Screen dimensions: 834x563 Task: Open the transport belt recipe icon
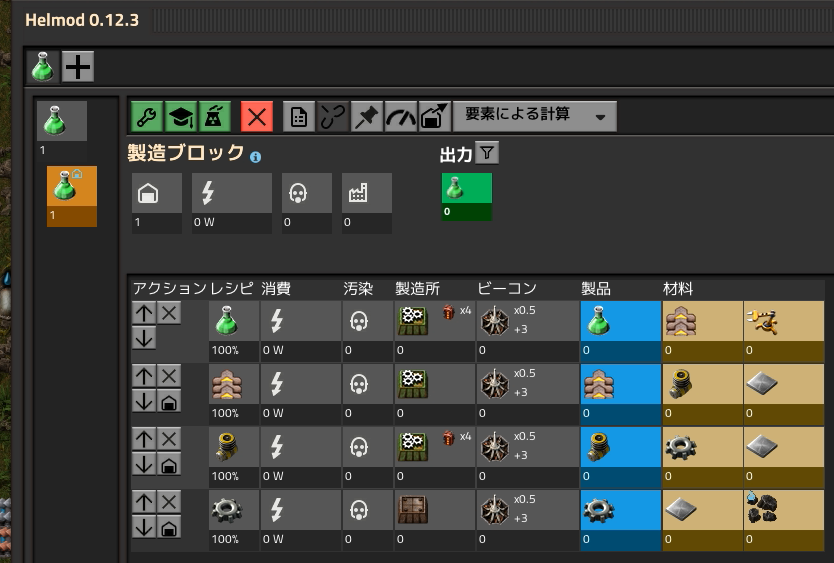pos(227,384)
